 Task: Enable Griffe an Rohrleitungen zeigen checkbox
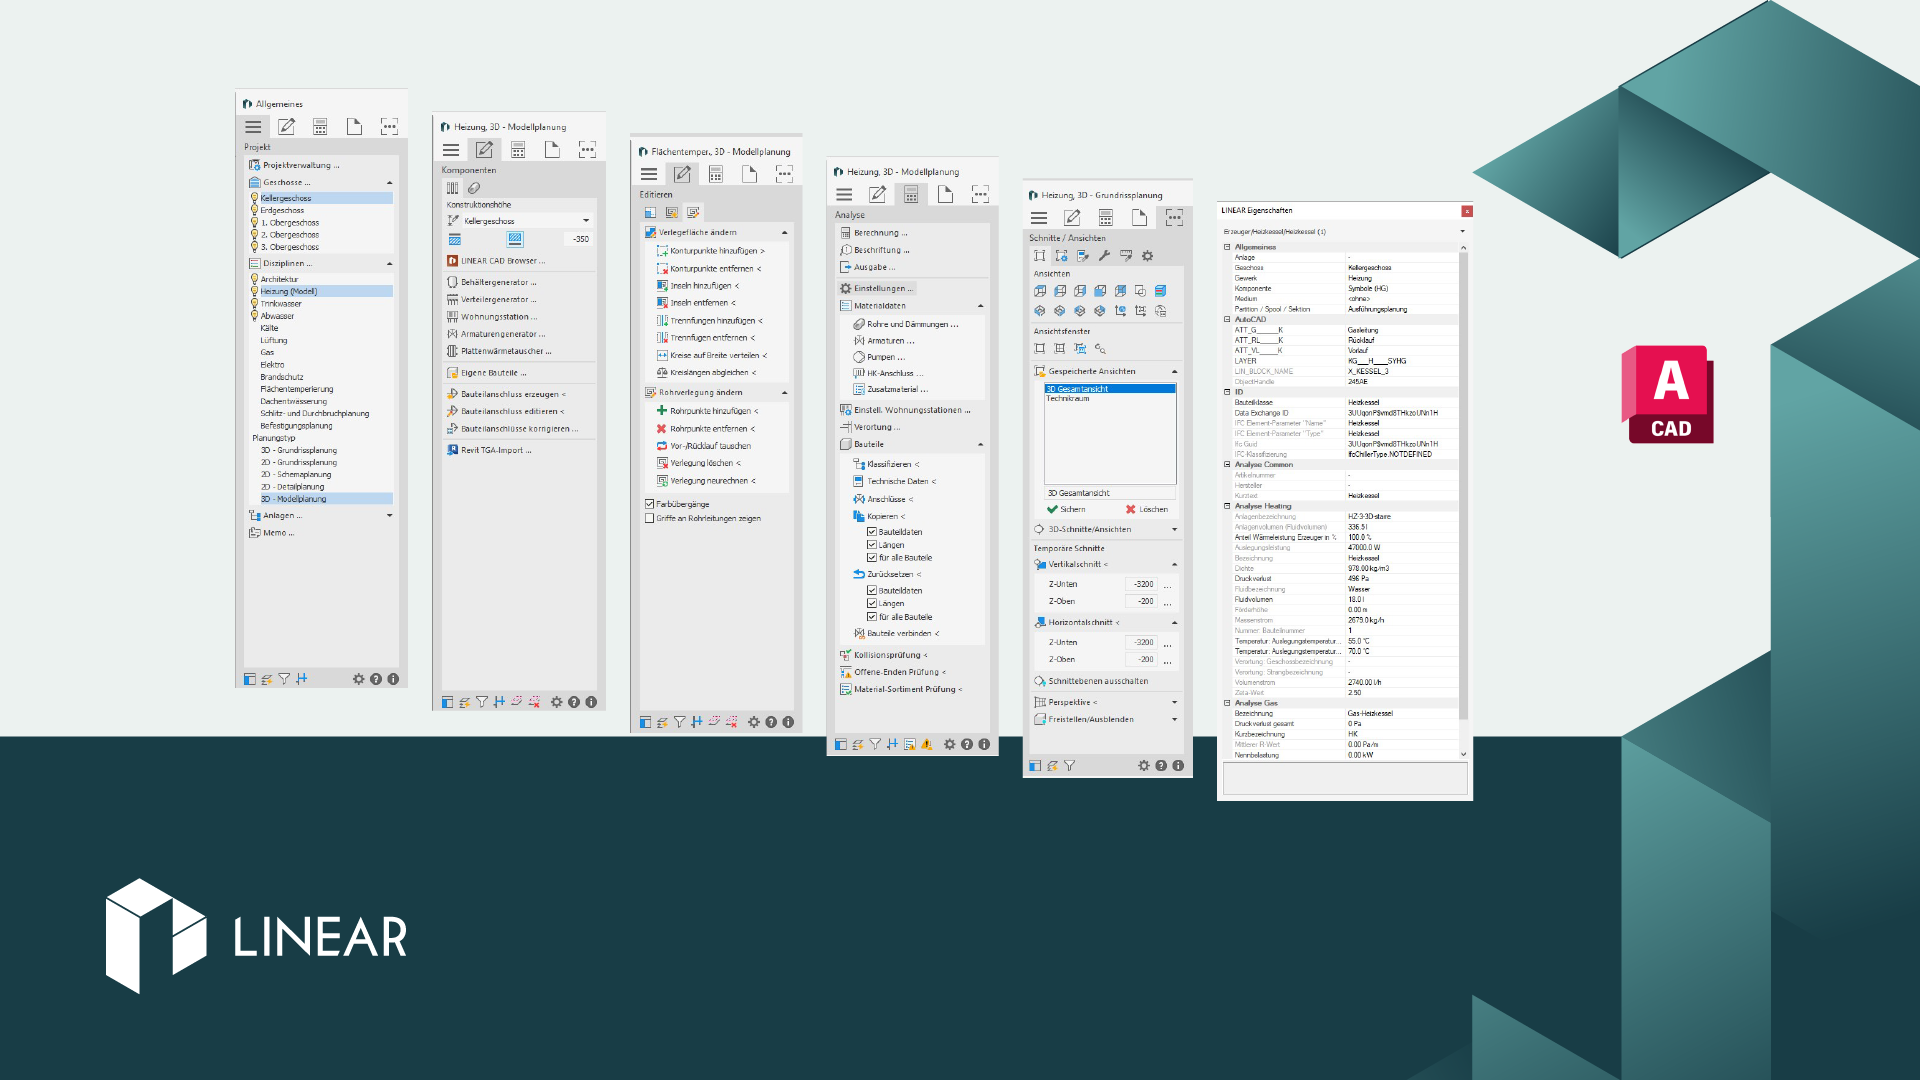[x=650, y=518]
